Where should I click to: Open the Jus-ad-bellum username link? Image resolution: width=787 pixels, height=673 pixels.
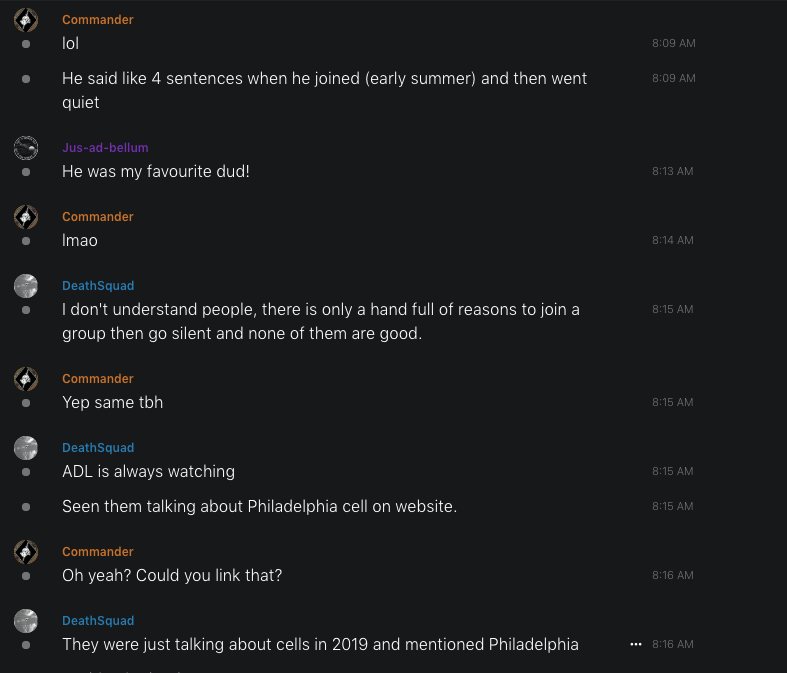point(105,148)
